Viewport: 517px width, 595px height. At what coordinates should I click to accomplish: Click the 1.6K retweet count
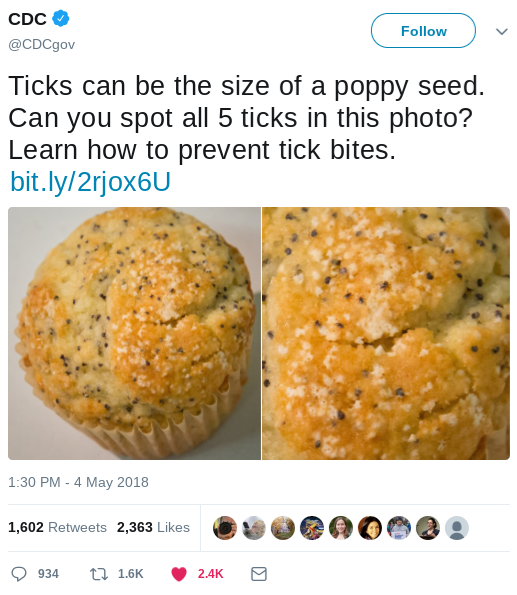(x=131, y=574)
